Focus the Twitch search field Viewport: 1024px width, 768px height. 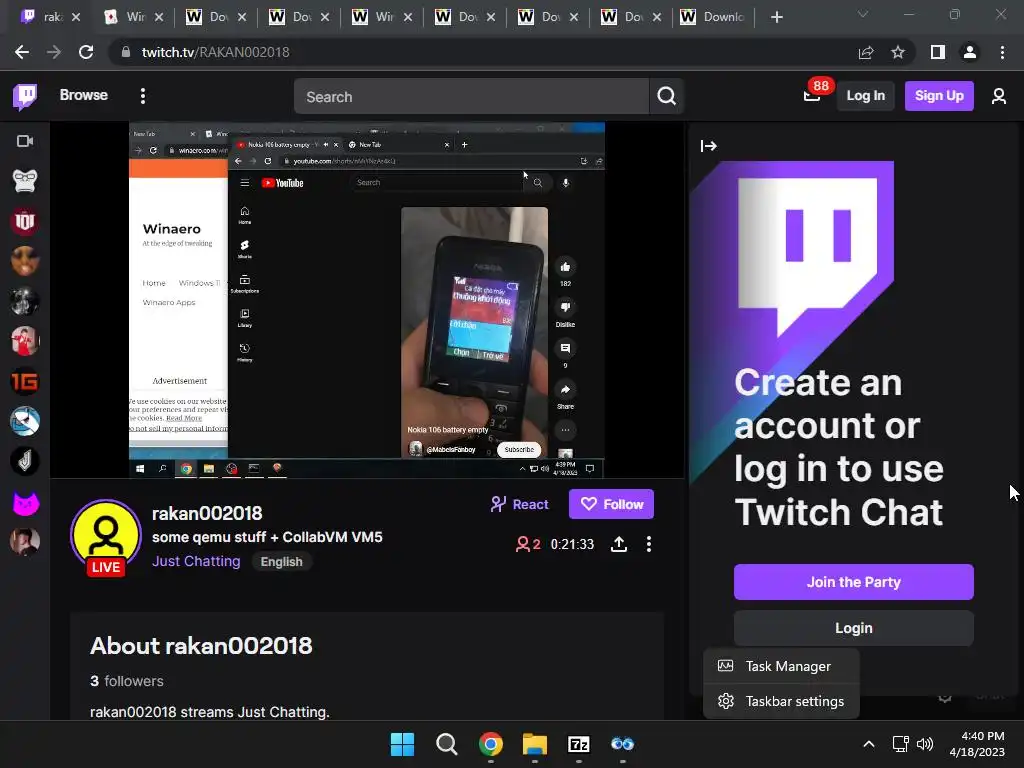(x=471, y=97)
